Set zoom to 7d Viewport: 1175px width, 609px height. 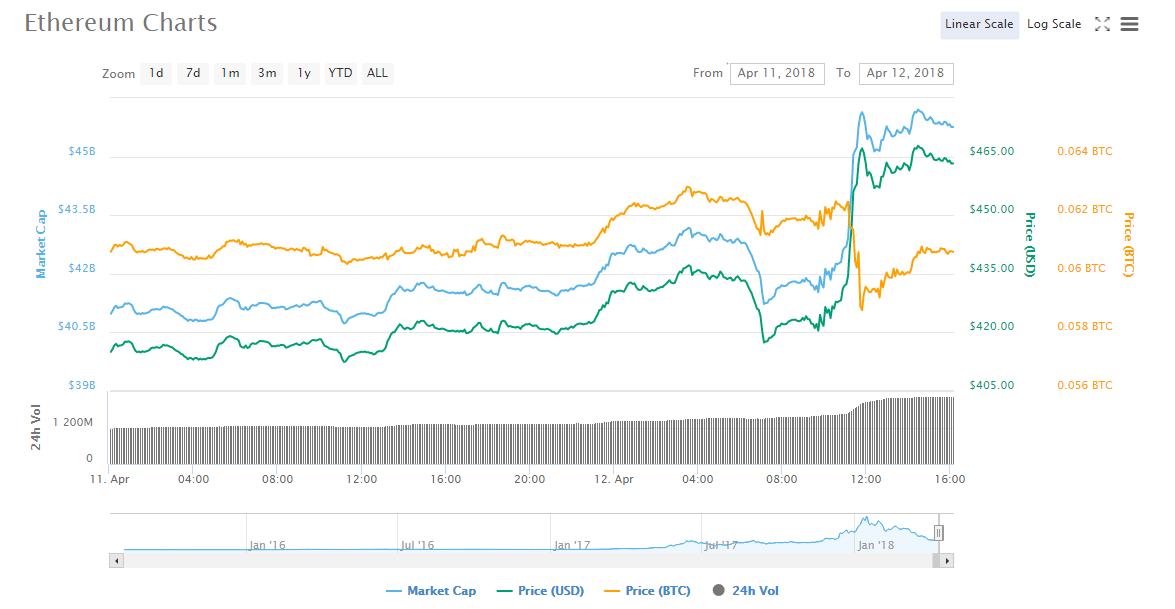point(193,73)
